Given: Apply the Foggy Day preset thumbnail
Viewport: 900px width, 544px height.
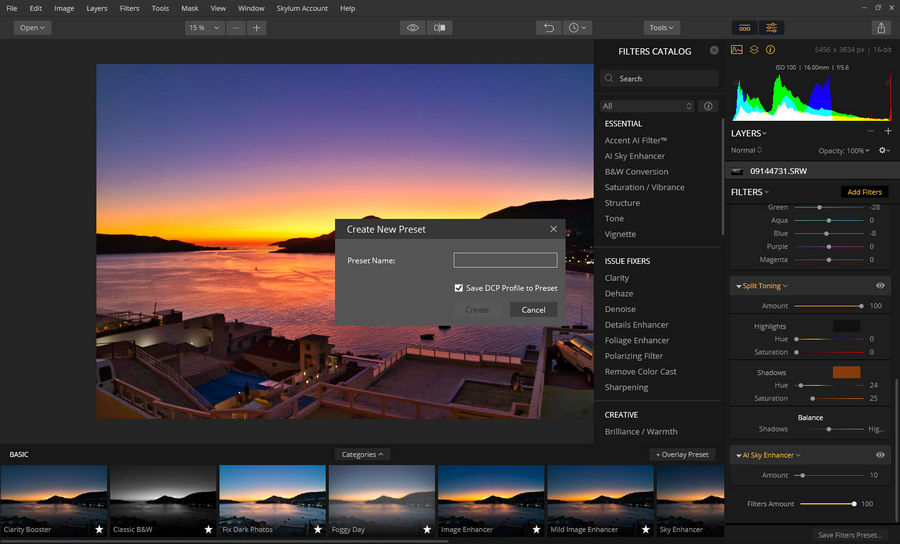Looking at the screenshot, I should click(x=382, y=500).
